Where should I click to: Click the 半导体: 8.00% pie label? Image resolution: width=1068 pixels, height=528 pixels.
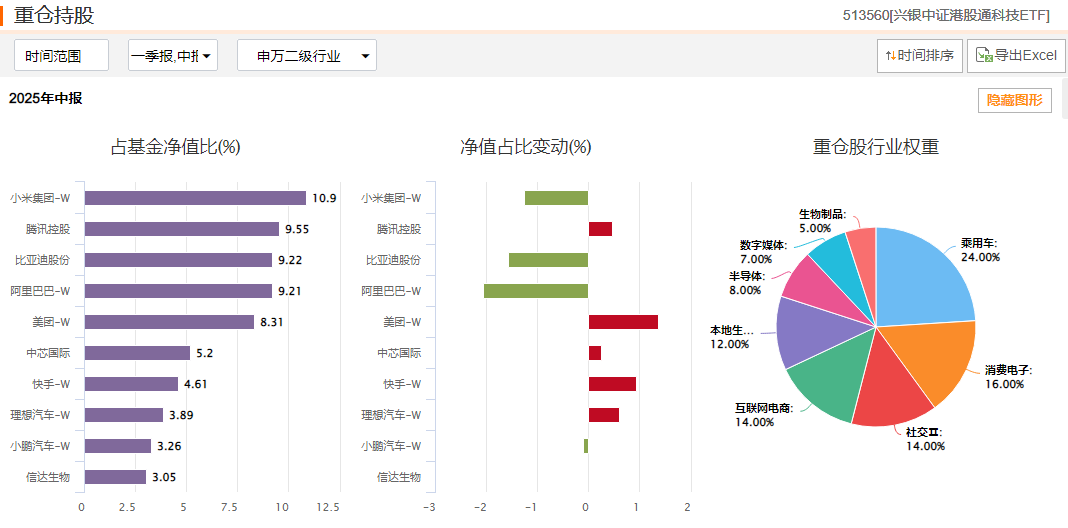(x=746, y=283)
